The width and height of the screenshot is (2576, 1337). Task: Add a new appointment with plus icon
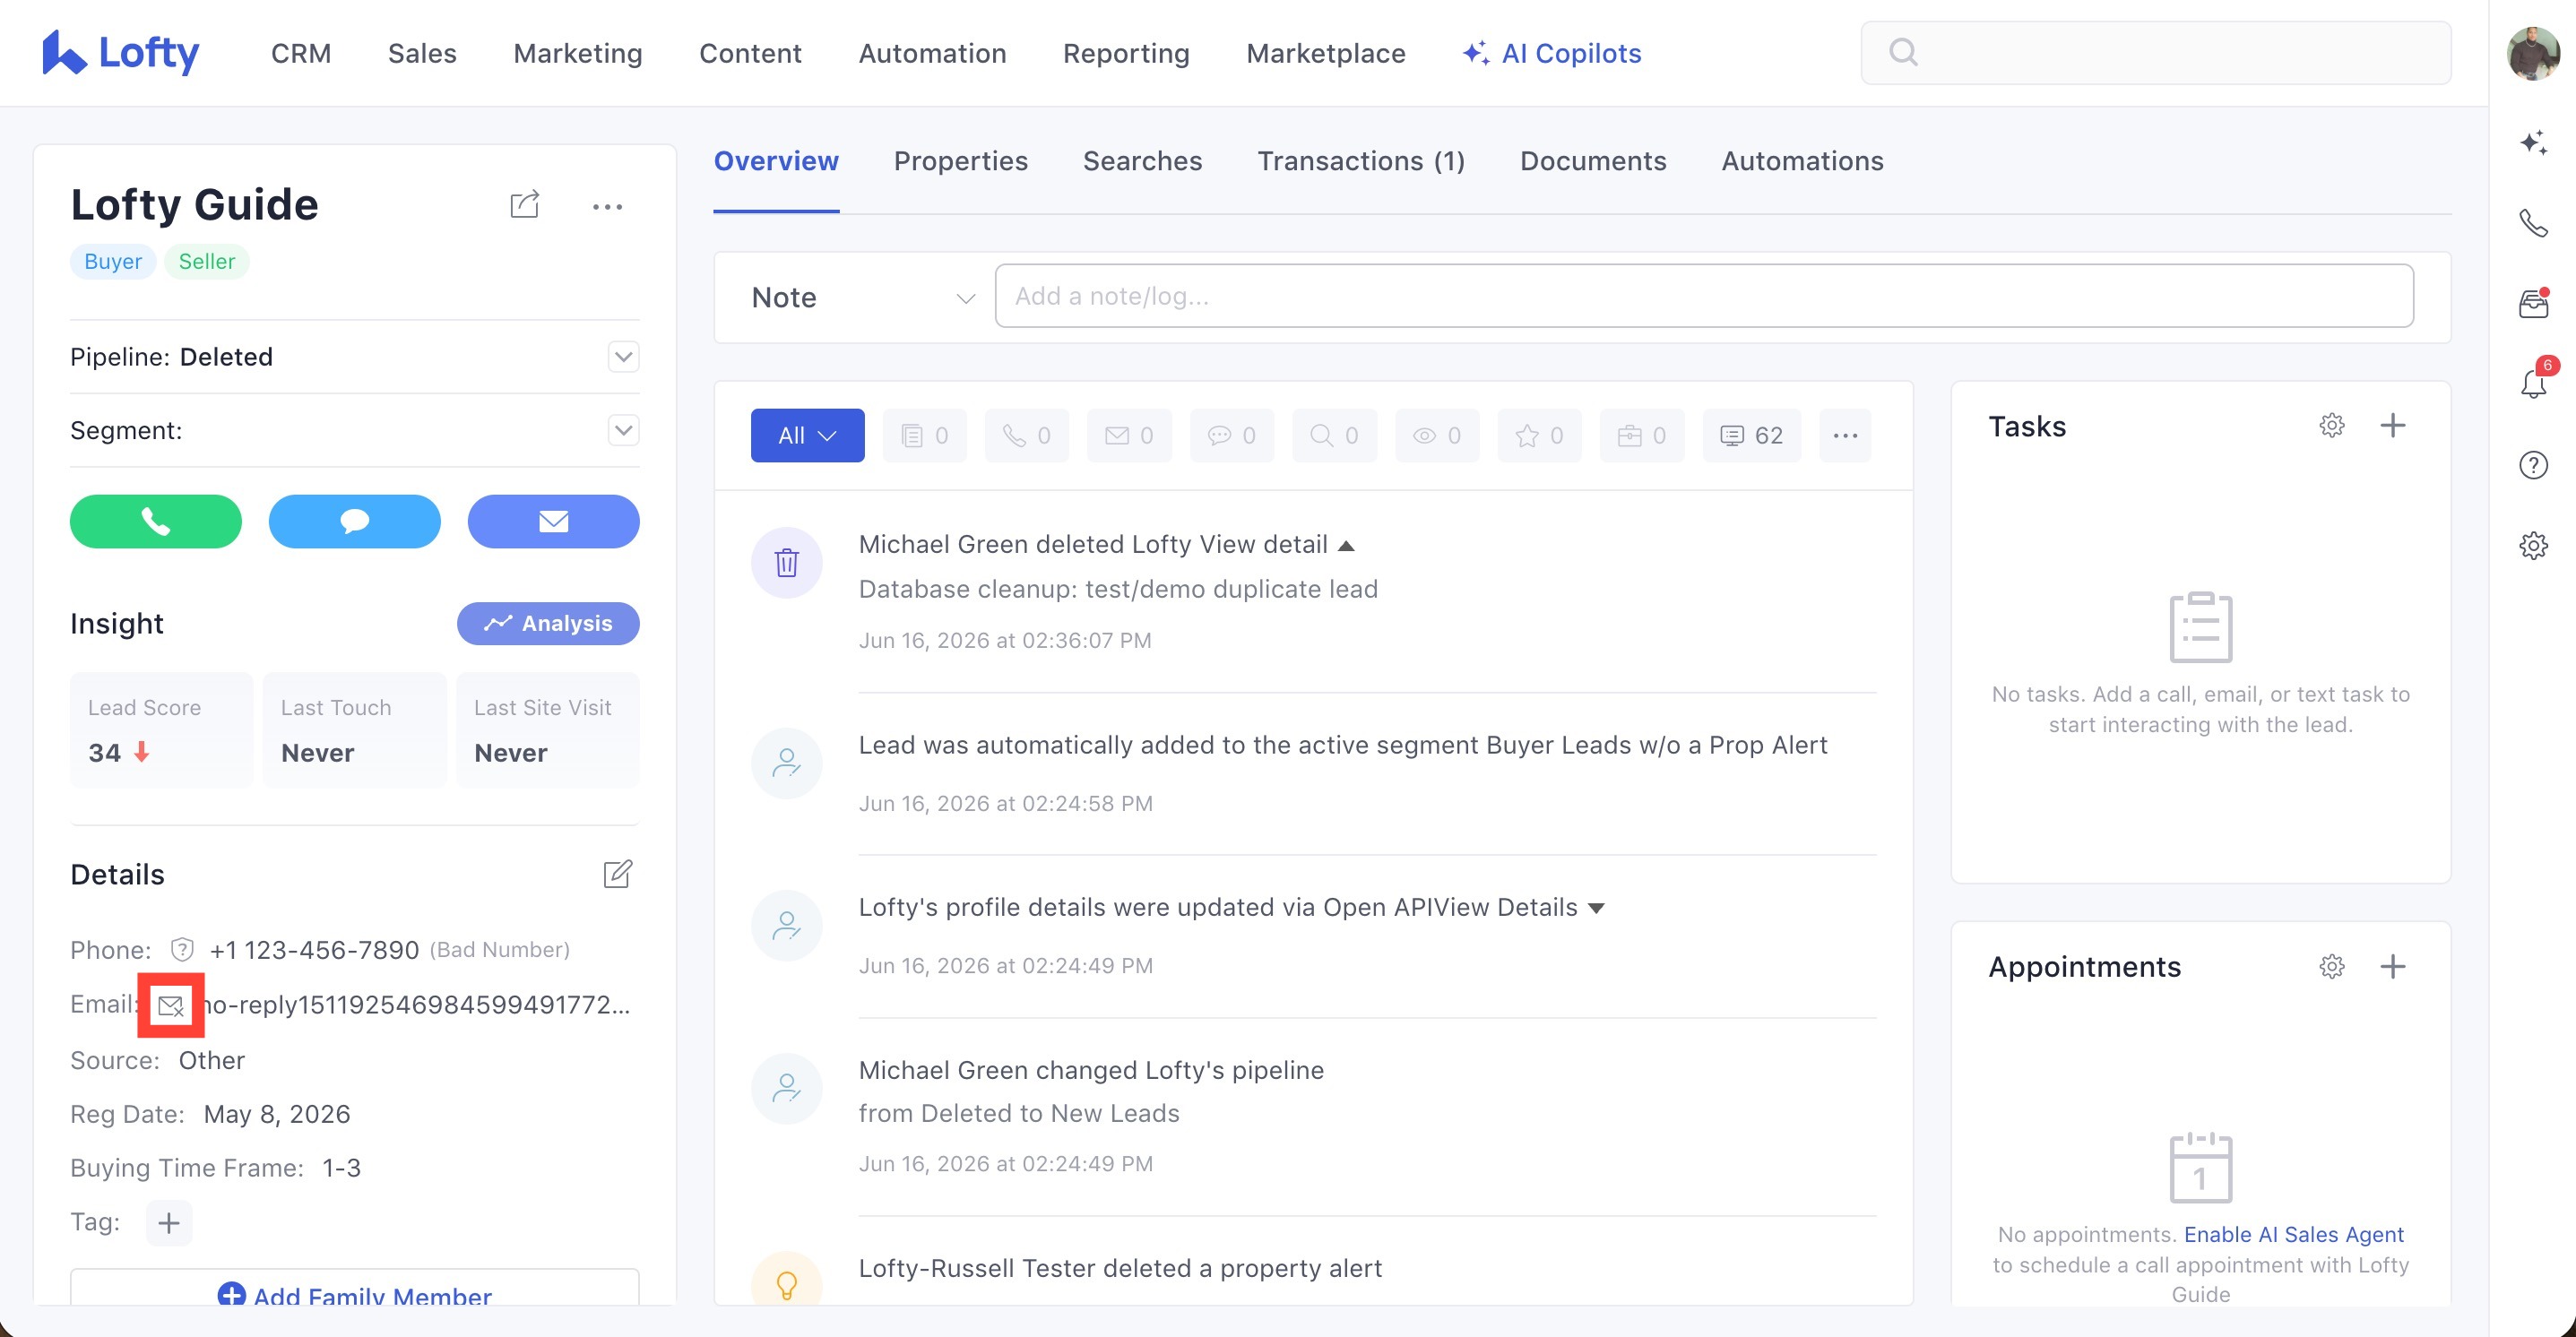2392,966
